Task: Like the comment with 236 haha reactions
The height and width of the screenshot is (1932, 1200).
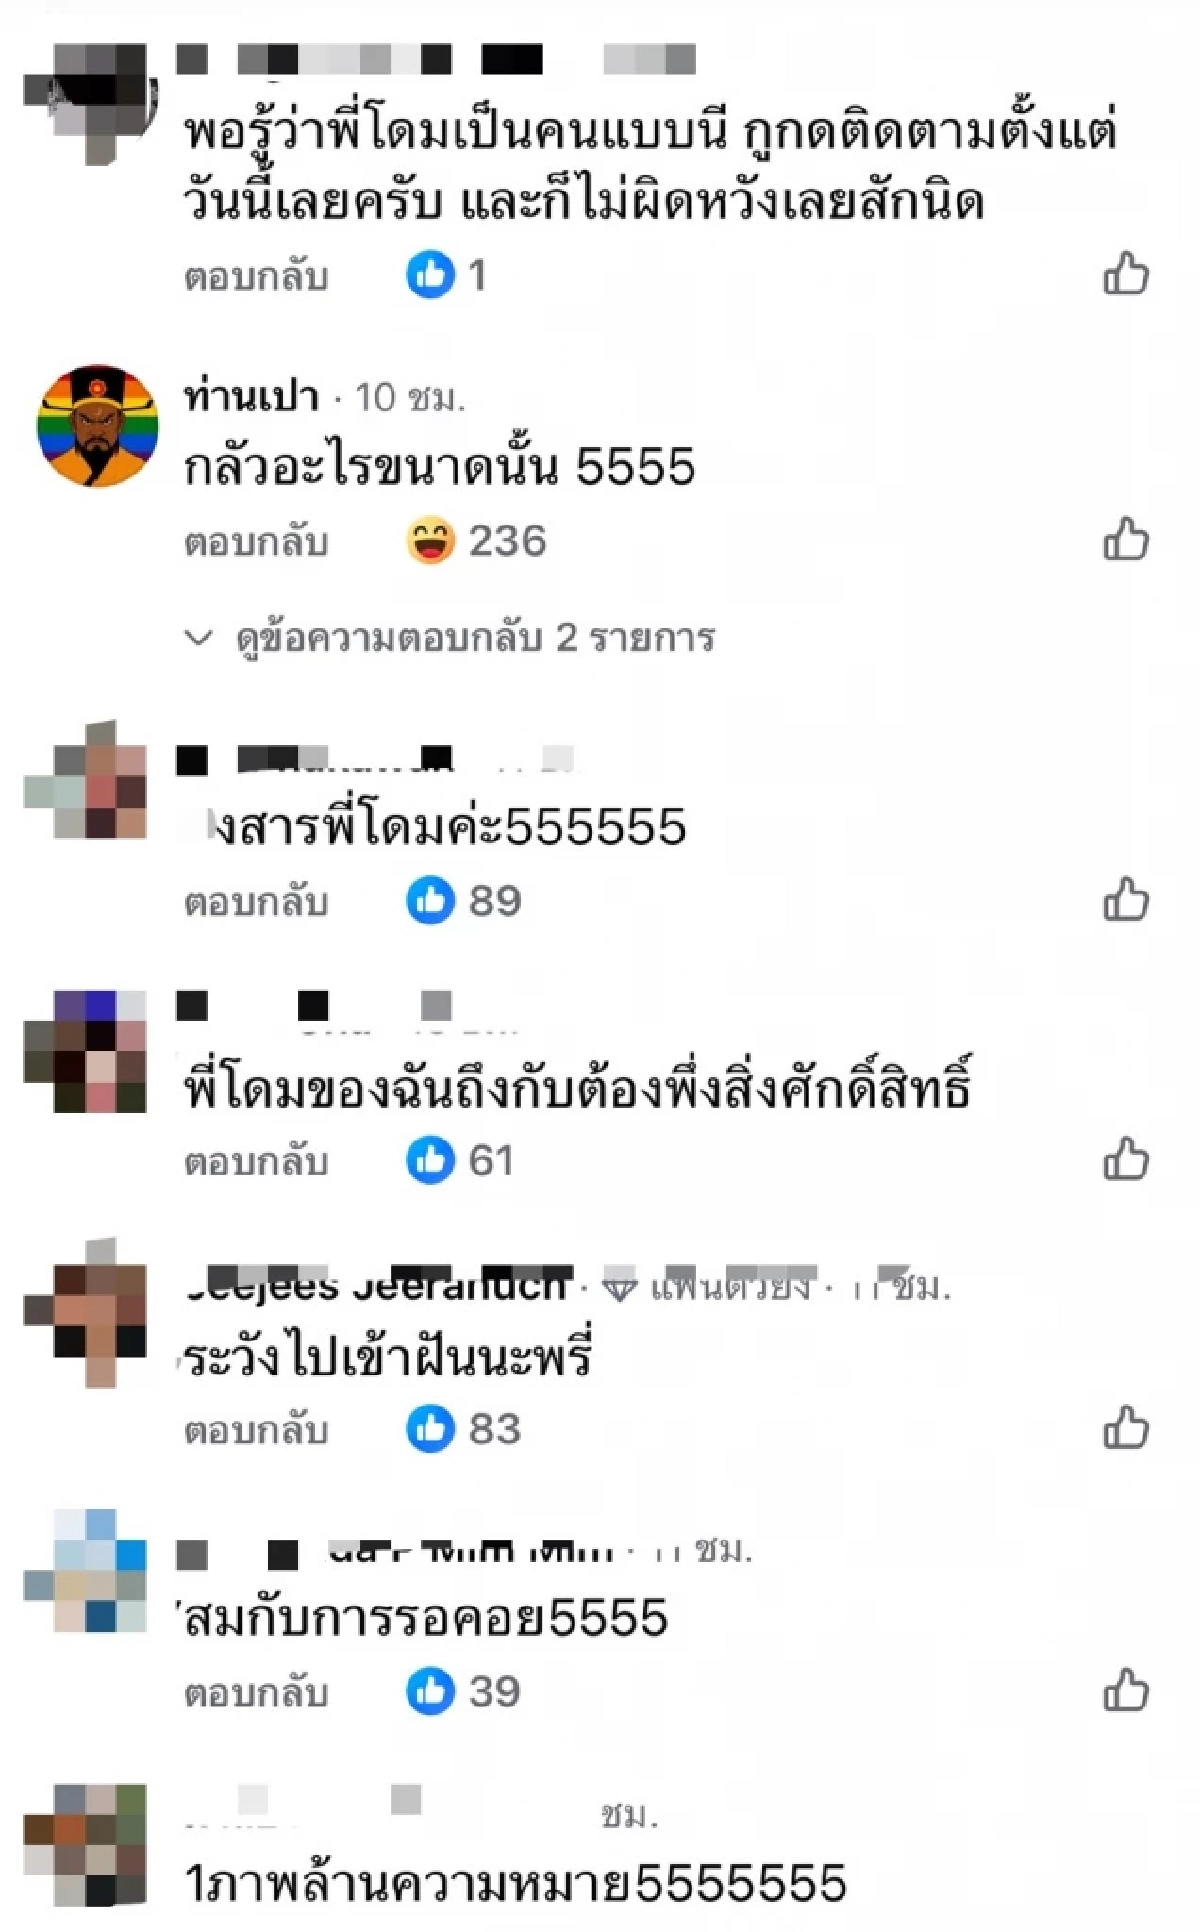Action: click(1126, 541)
